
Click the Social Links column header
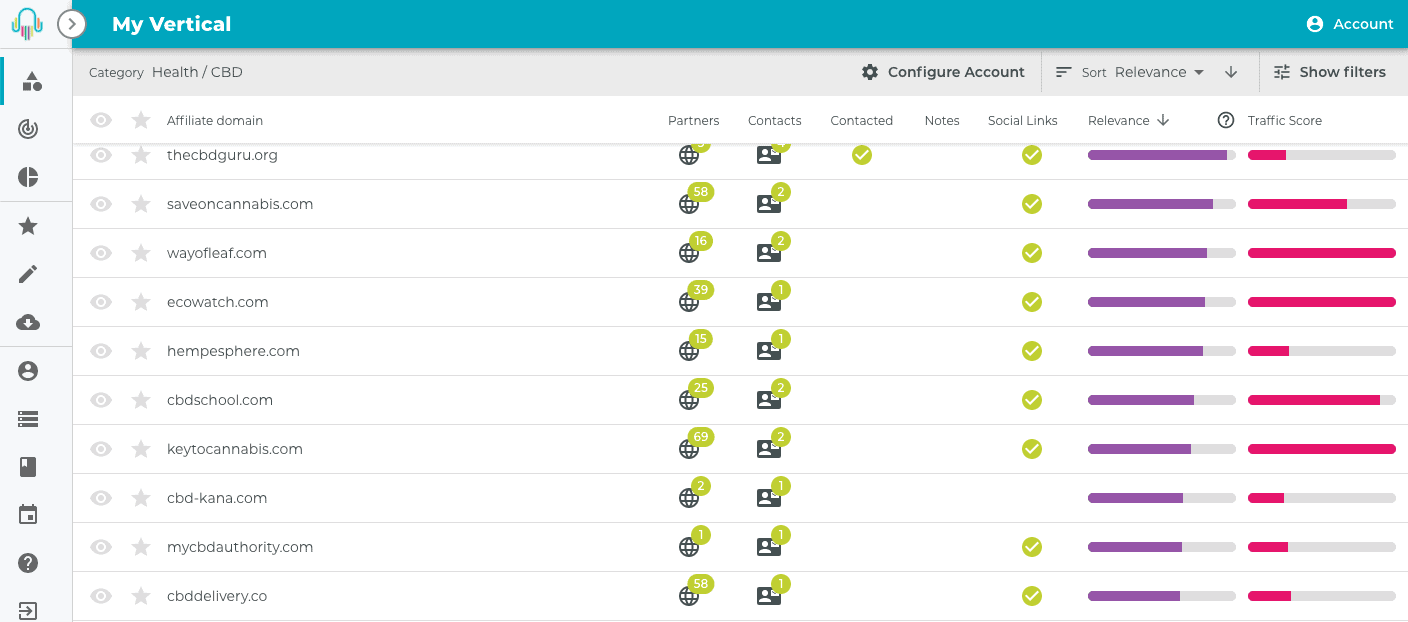(x=1023, y=120)
